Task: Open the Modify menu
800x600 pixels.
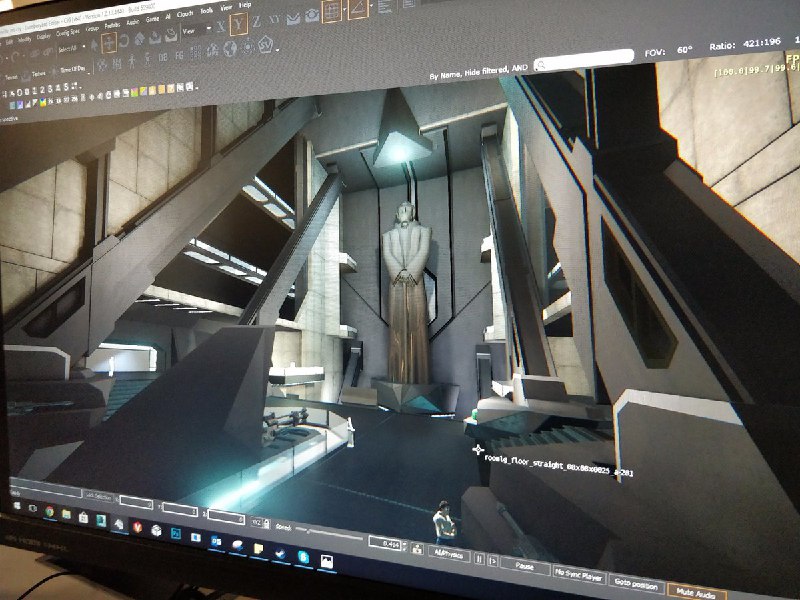Action: (24, 40)
